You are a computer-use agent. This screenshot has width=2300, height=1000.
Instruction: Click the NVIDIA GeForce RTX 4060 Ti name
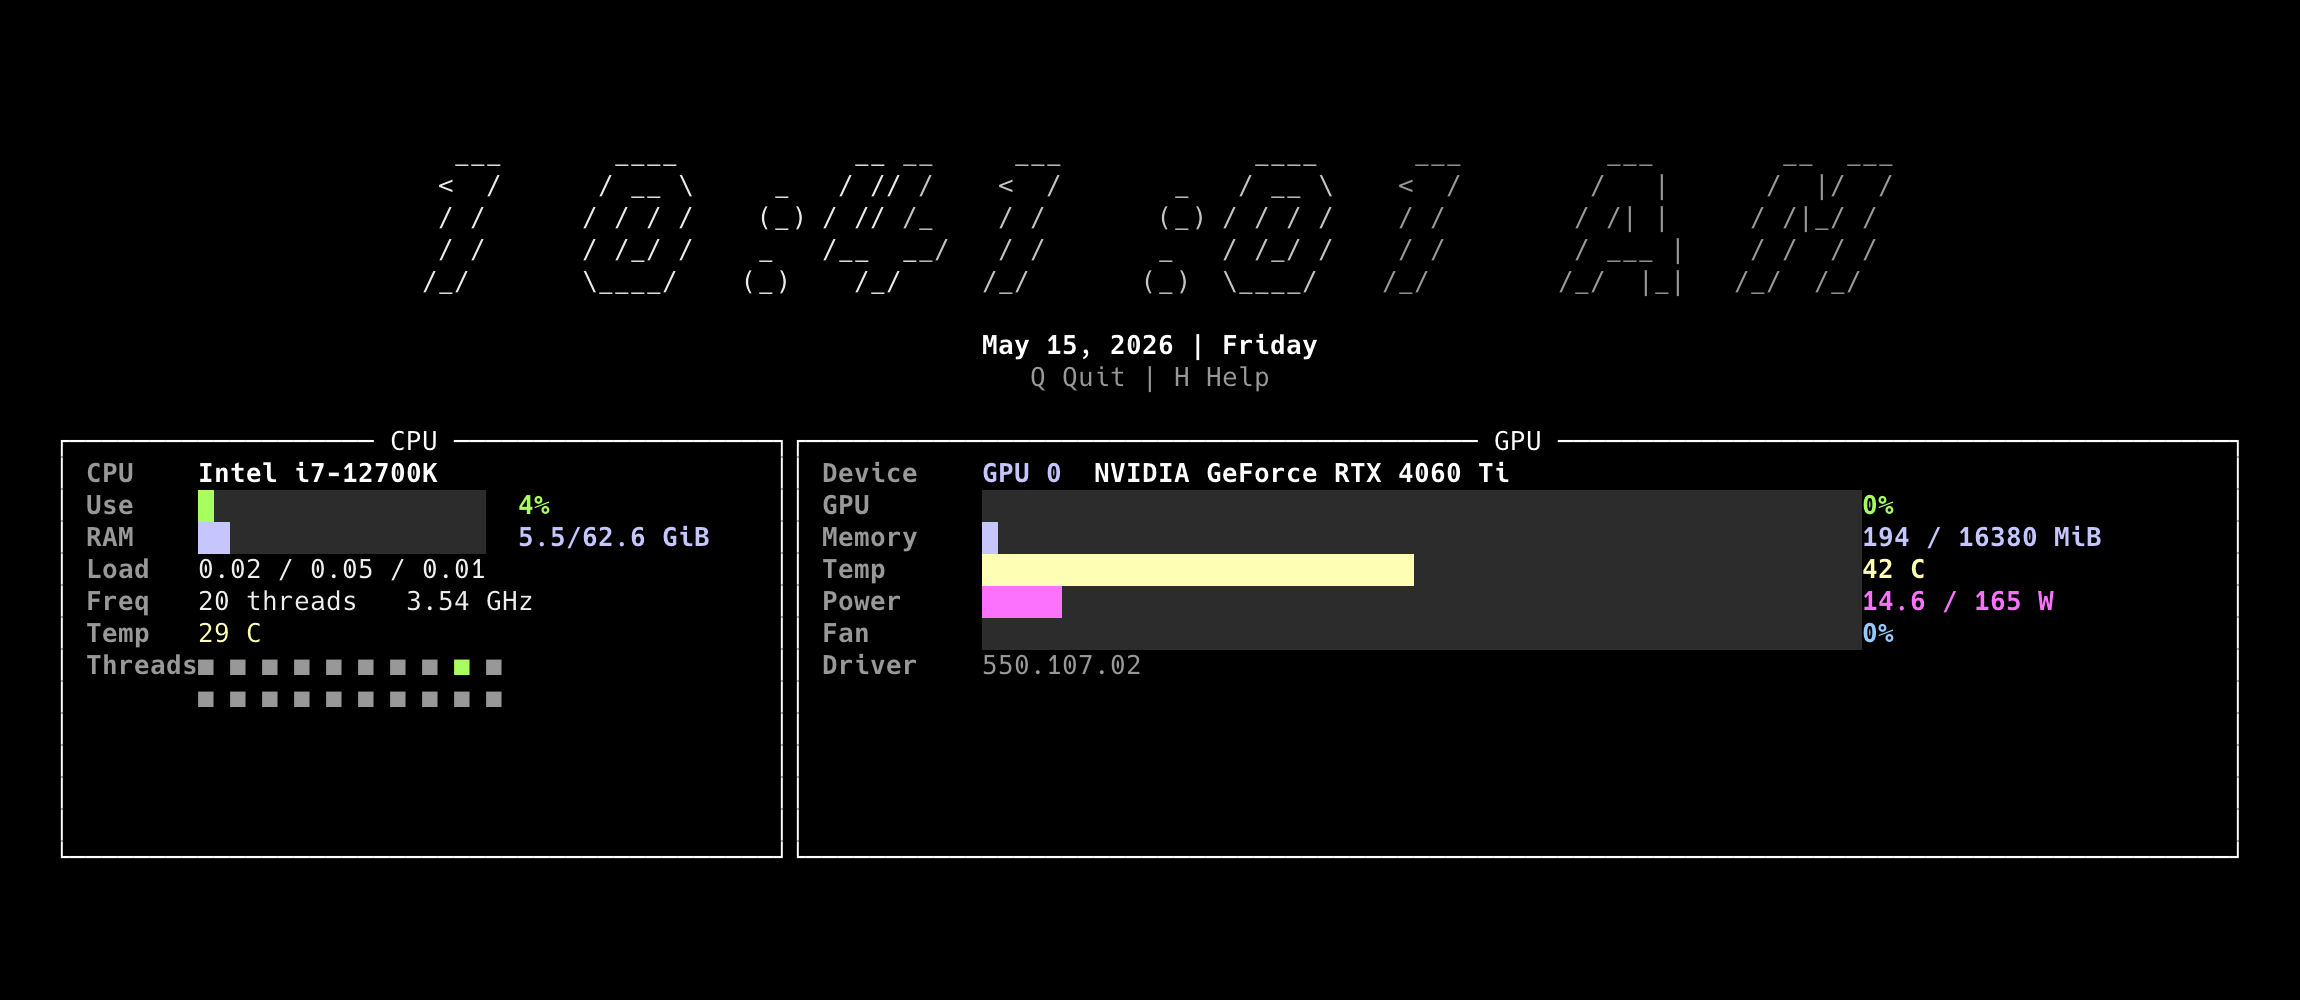click(x=1301, y=473)
